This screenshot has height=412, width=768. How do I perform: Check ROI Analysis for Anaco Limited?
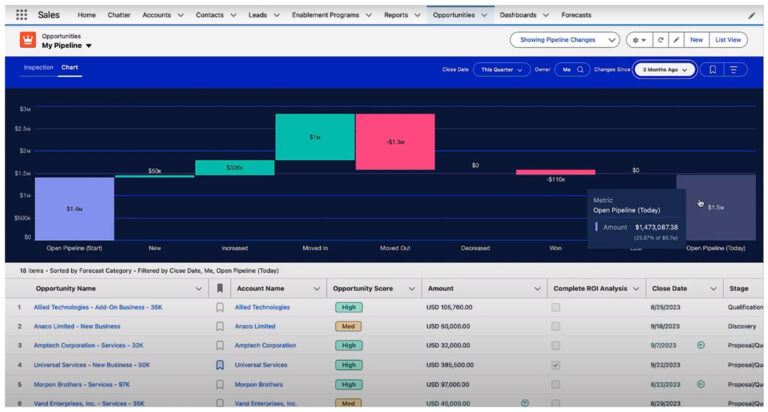pos(555,326)
